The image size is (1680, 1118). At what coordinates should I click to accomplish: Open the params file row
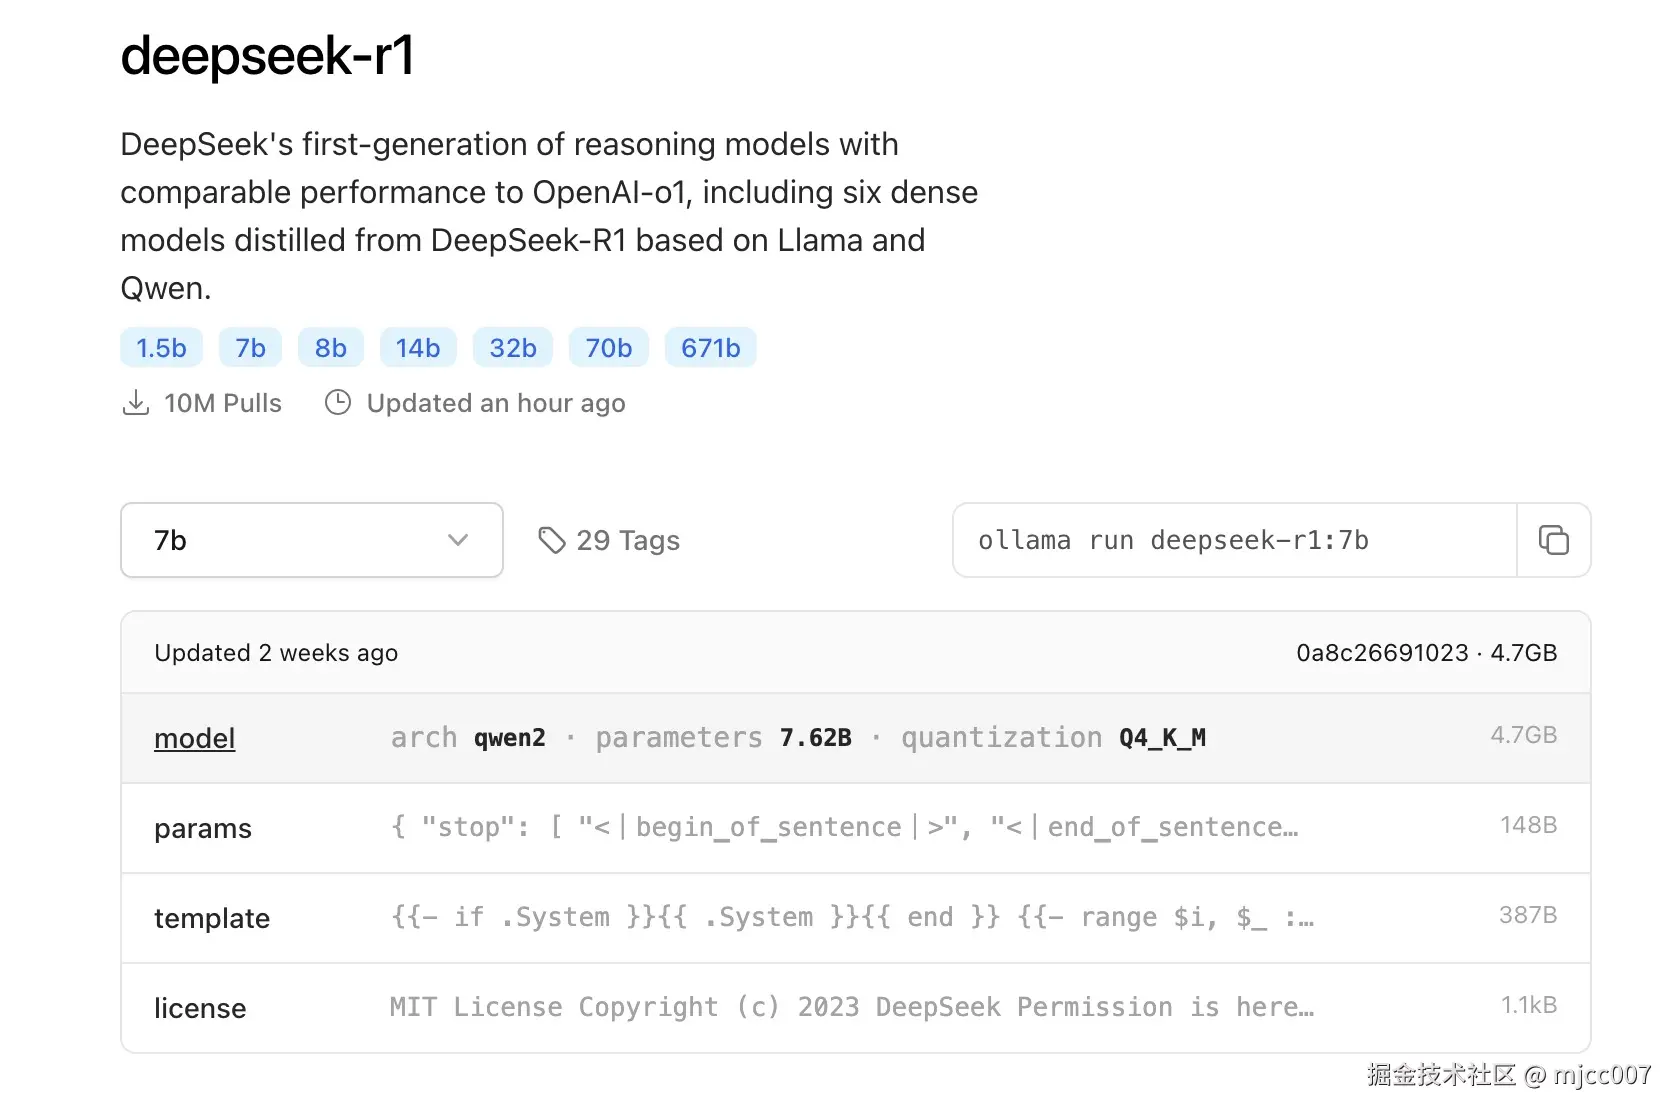203,828
